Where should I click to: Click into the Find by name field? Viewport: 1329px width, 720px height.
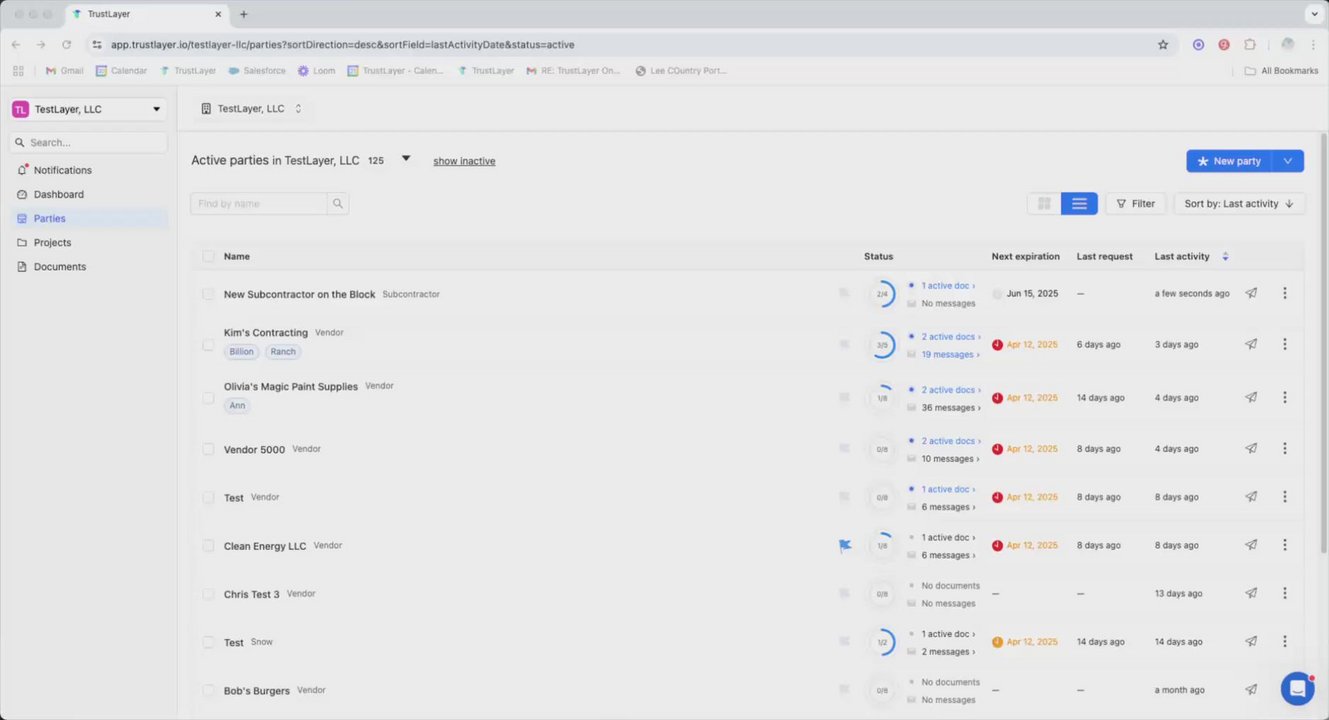[x=259, y=203]
